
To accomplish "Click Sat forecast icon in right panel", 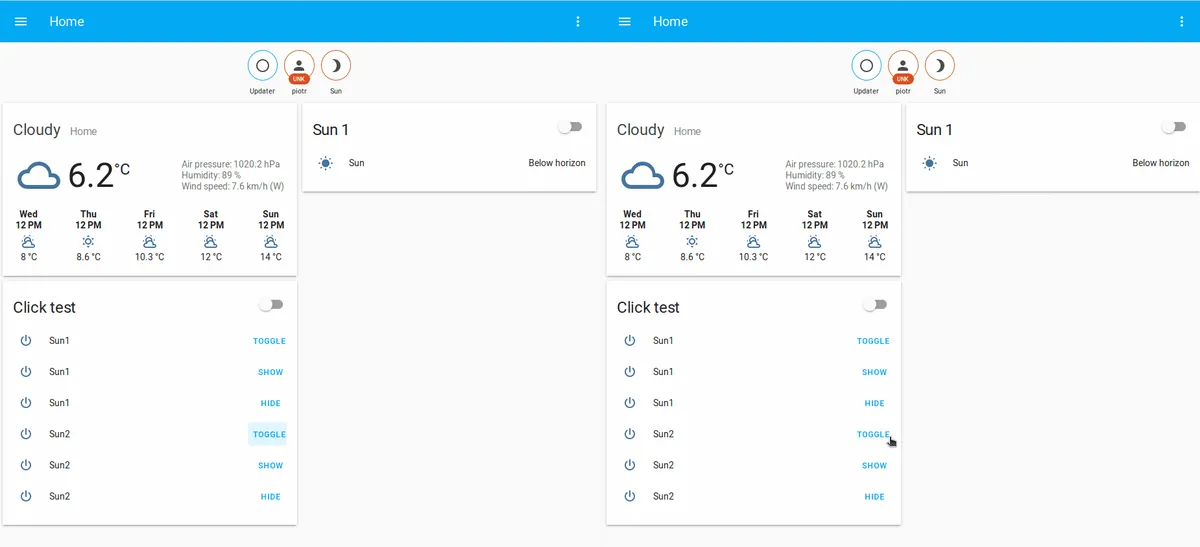I will [815, 241].
